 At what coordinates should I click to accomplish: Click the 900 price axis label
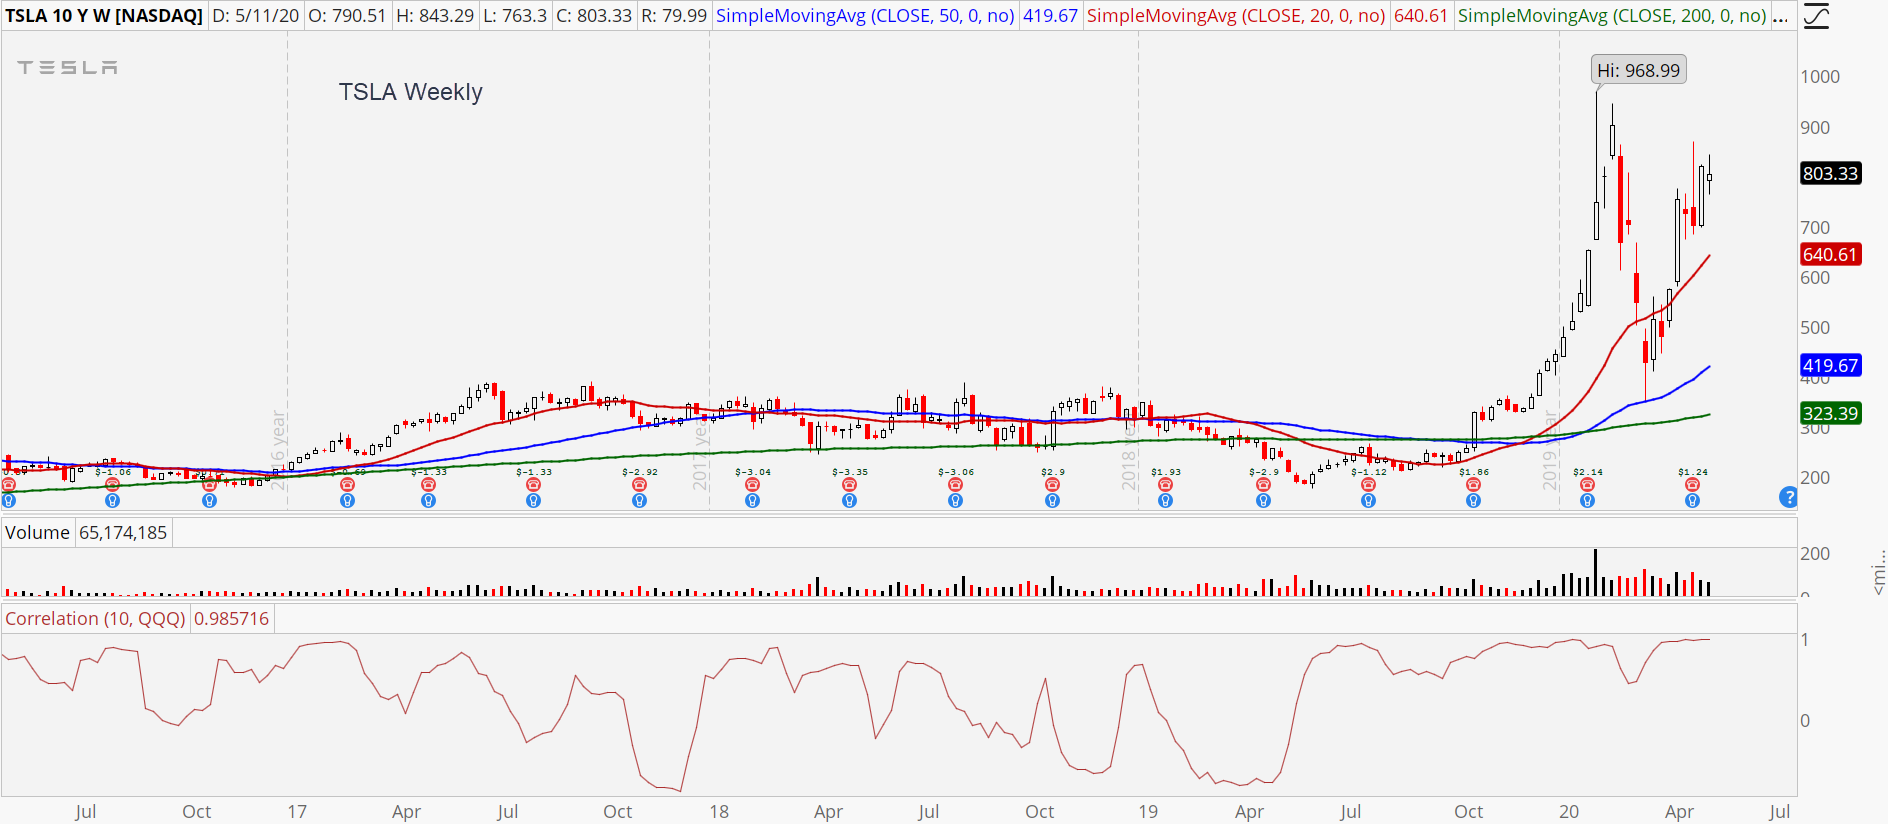pyautogui.click(x=1815, y=128)
